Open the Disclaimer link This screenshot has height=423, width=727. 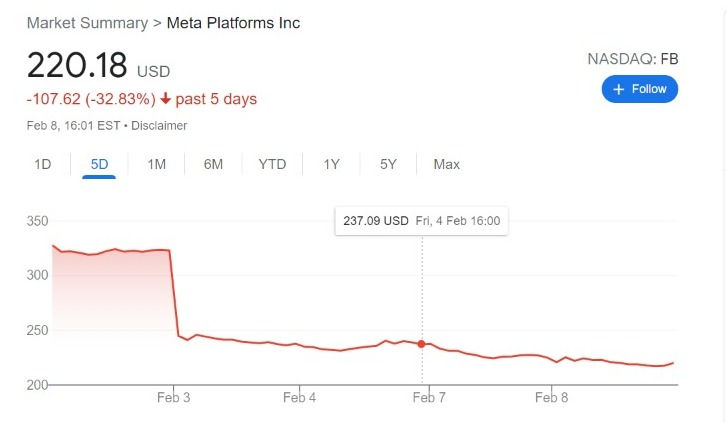(x=160, y=126)
